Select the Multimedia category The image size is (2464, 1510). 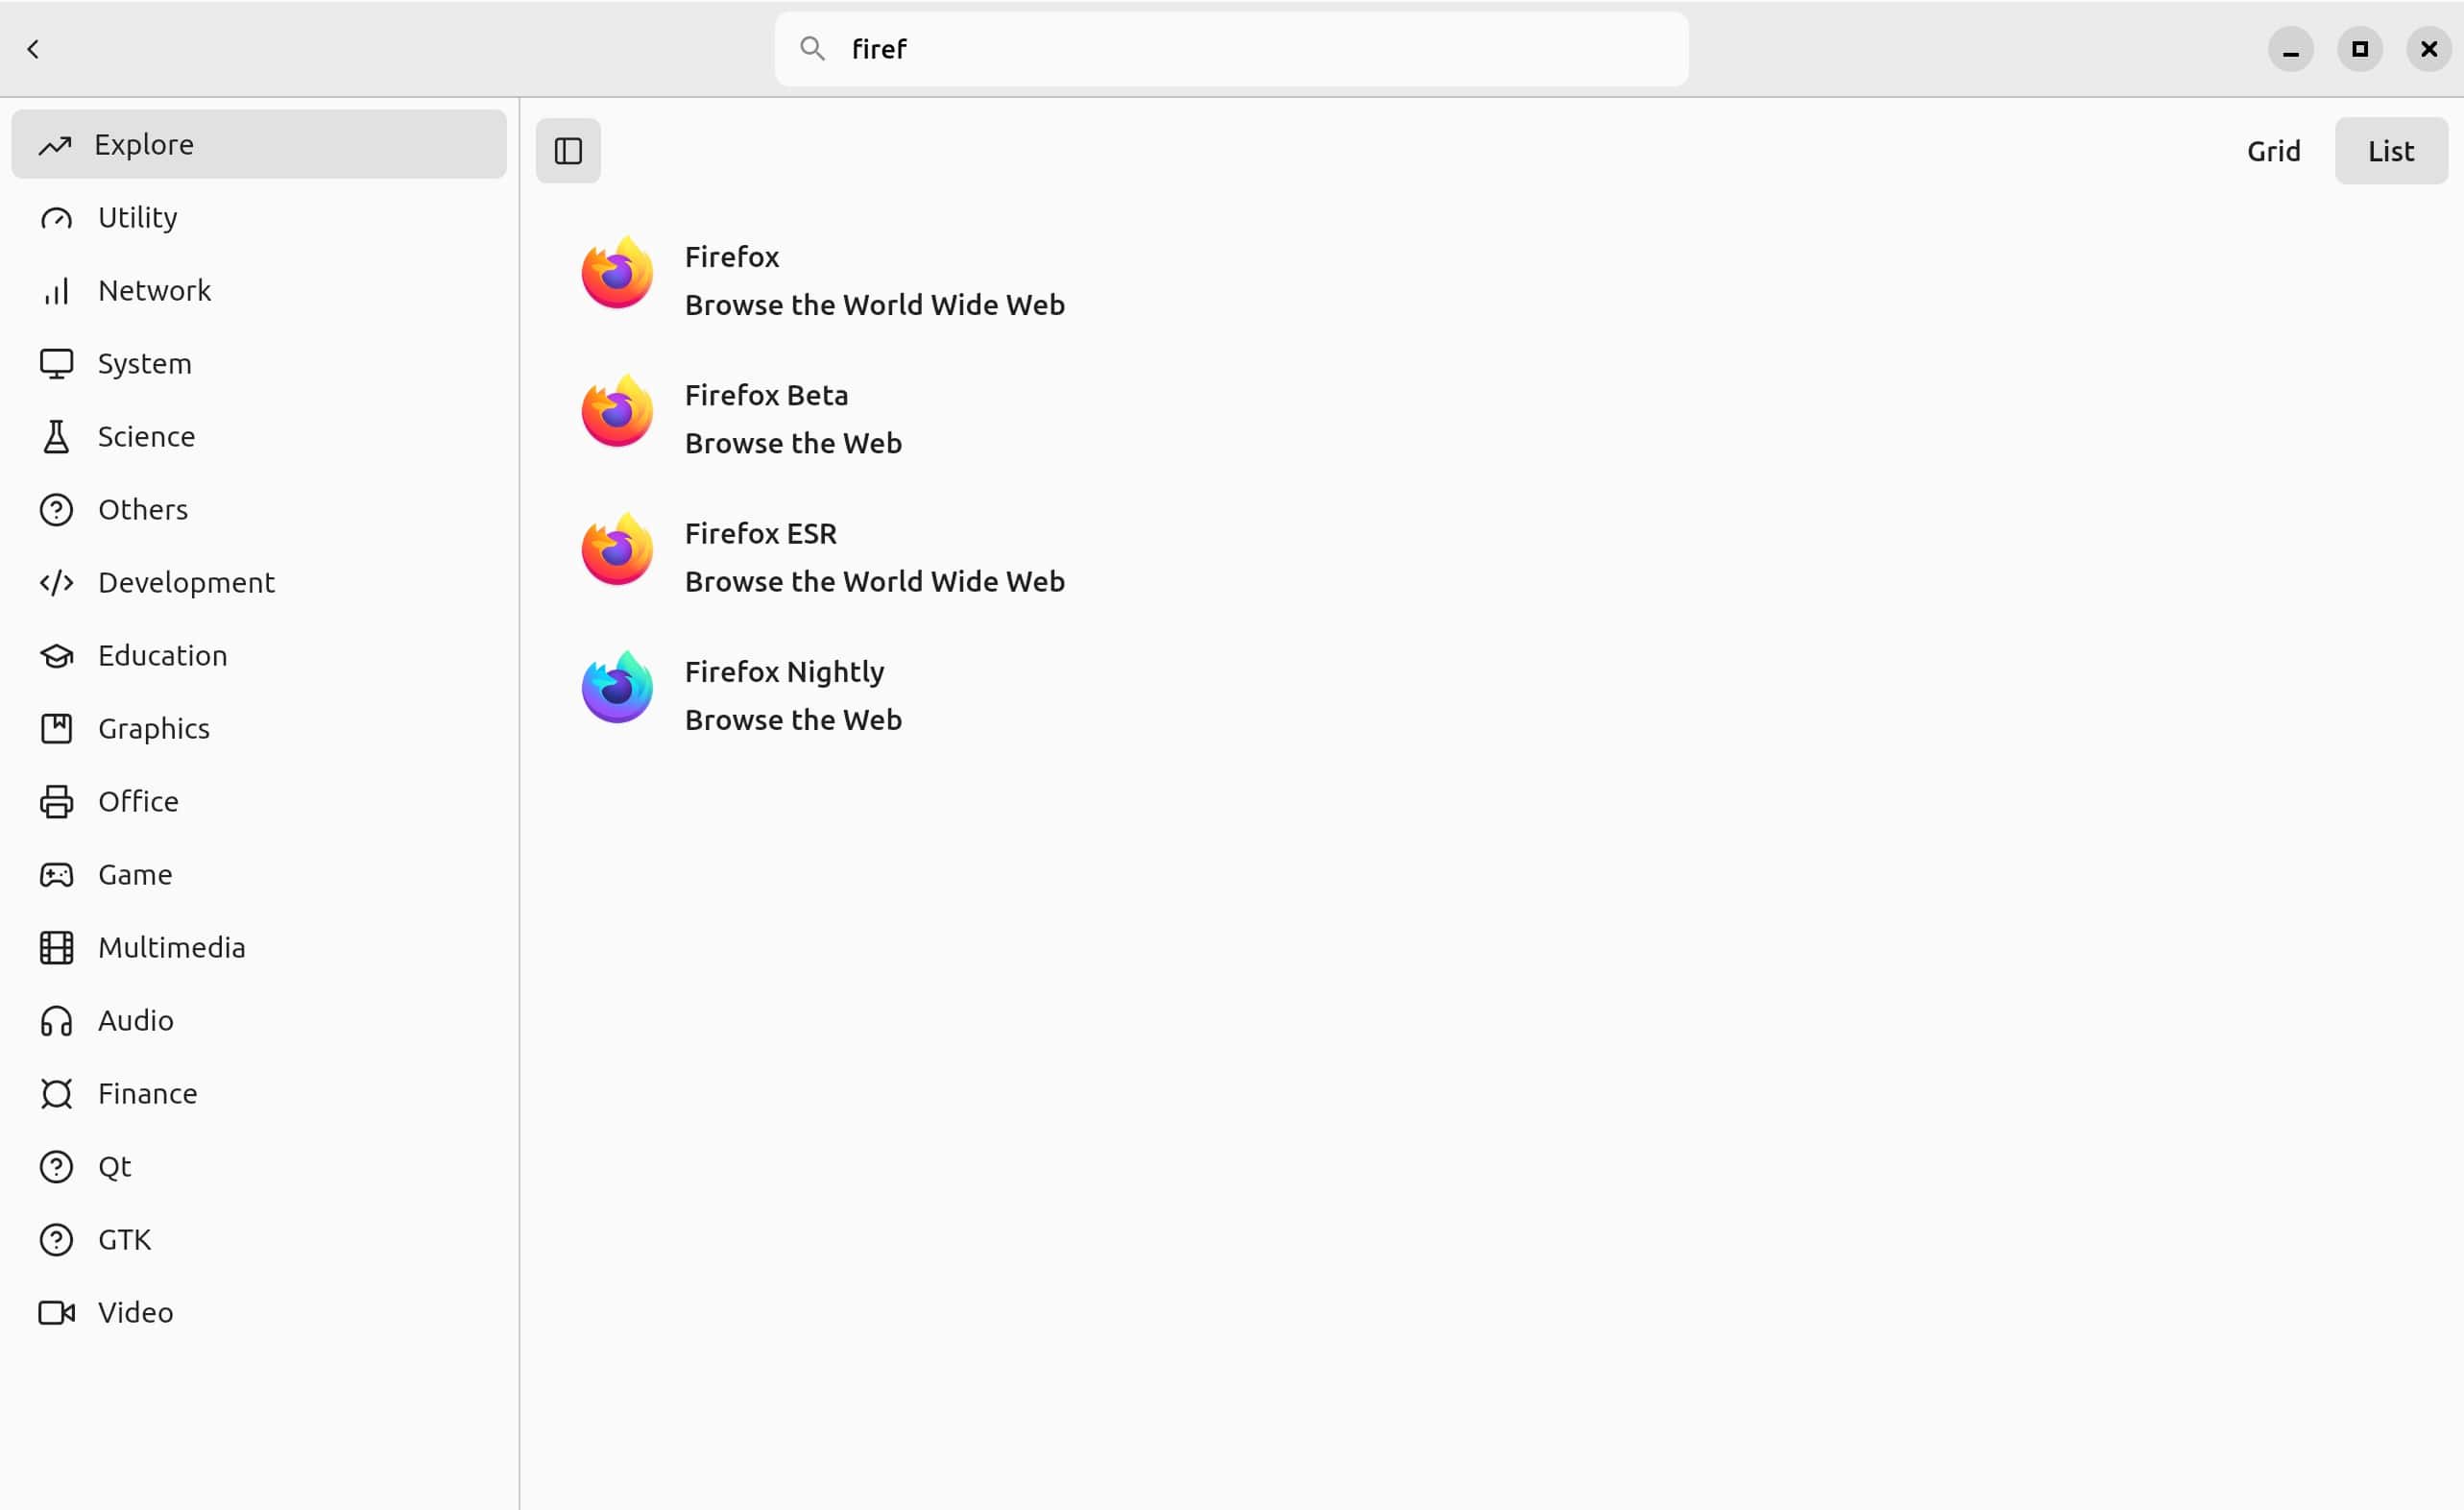171,948
